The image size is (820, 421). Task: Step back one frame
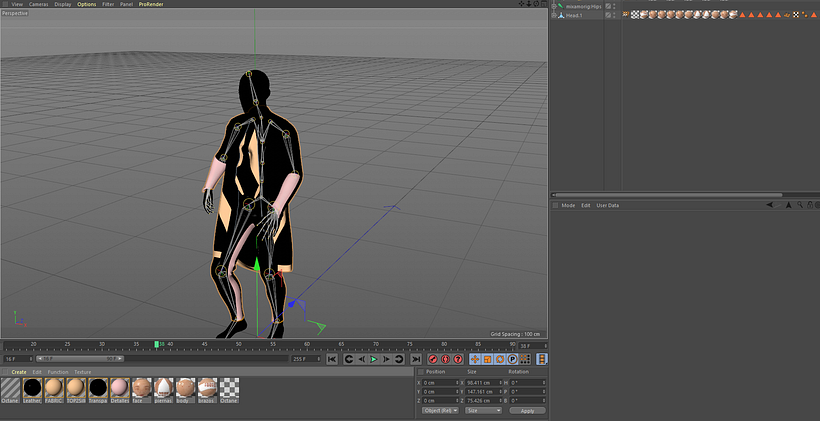(361, 359)
